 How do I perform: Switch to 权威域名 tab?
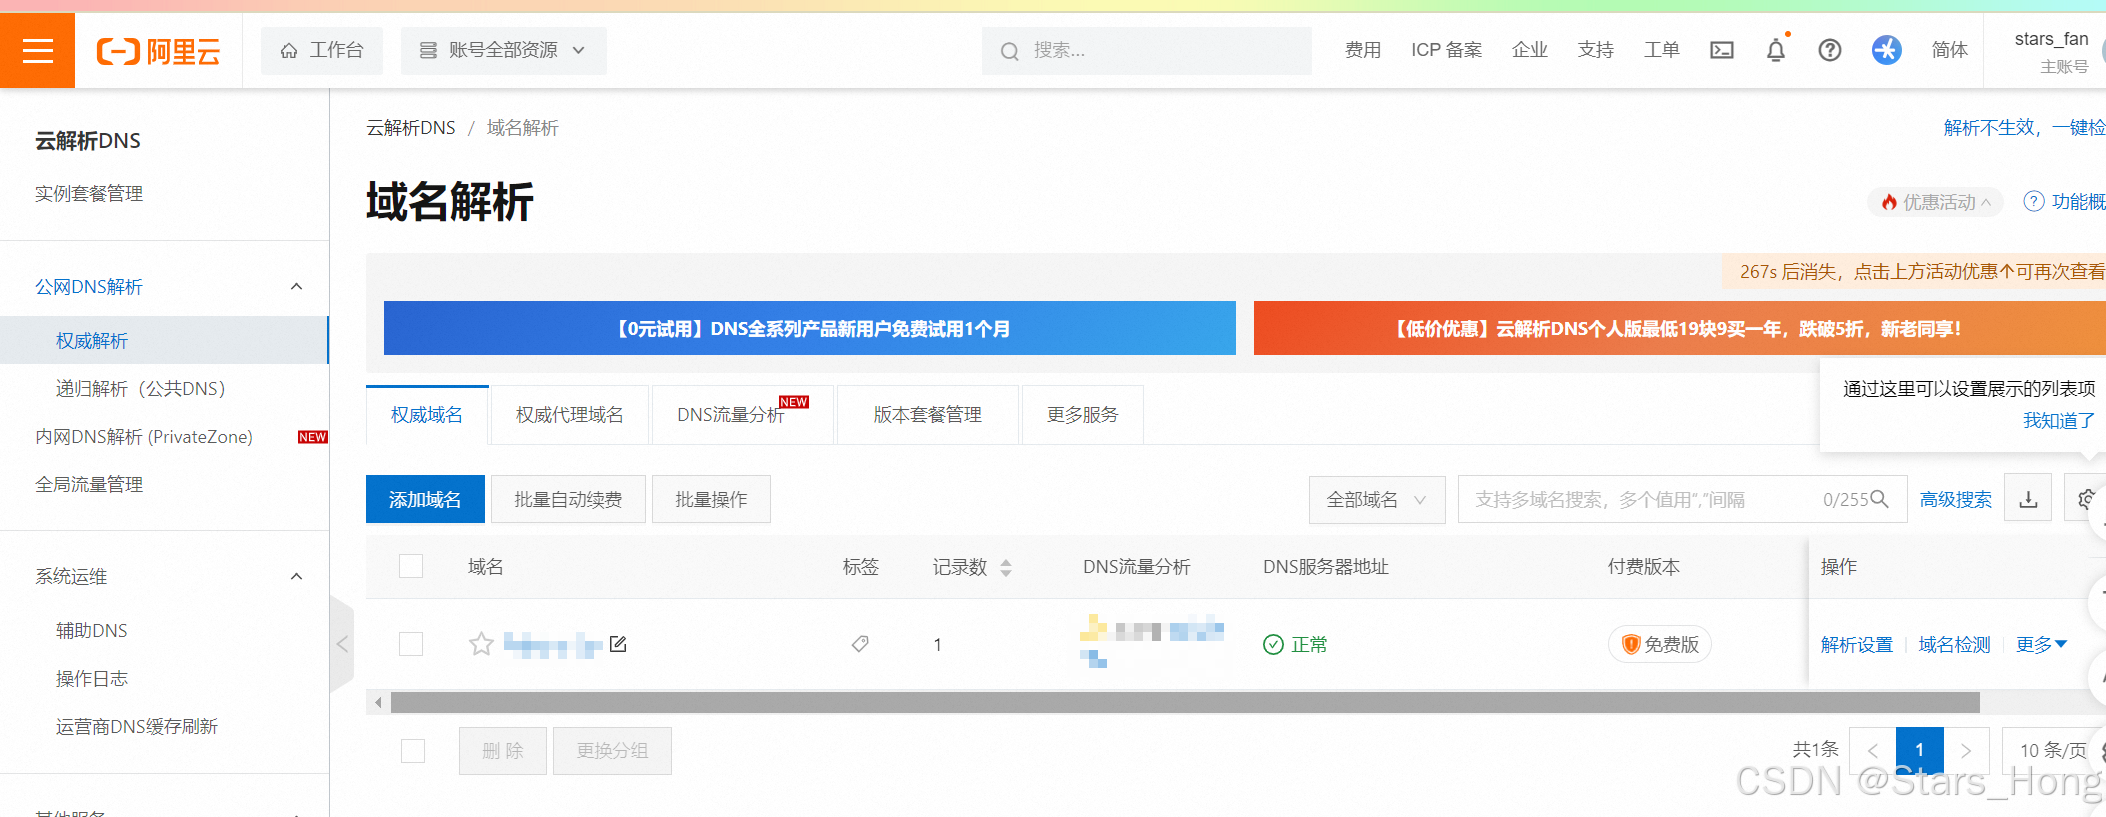pos(427,415)
